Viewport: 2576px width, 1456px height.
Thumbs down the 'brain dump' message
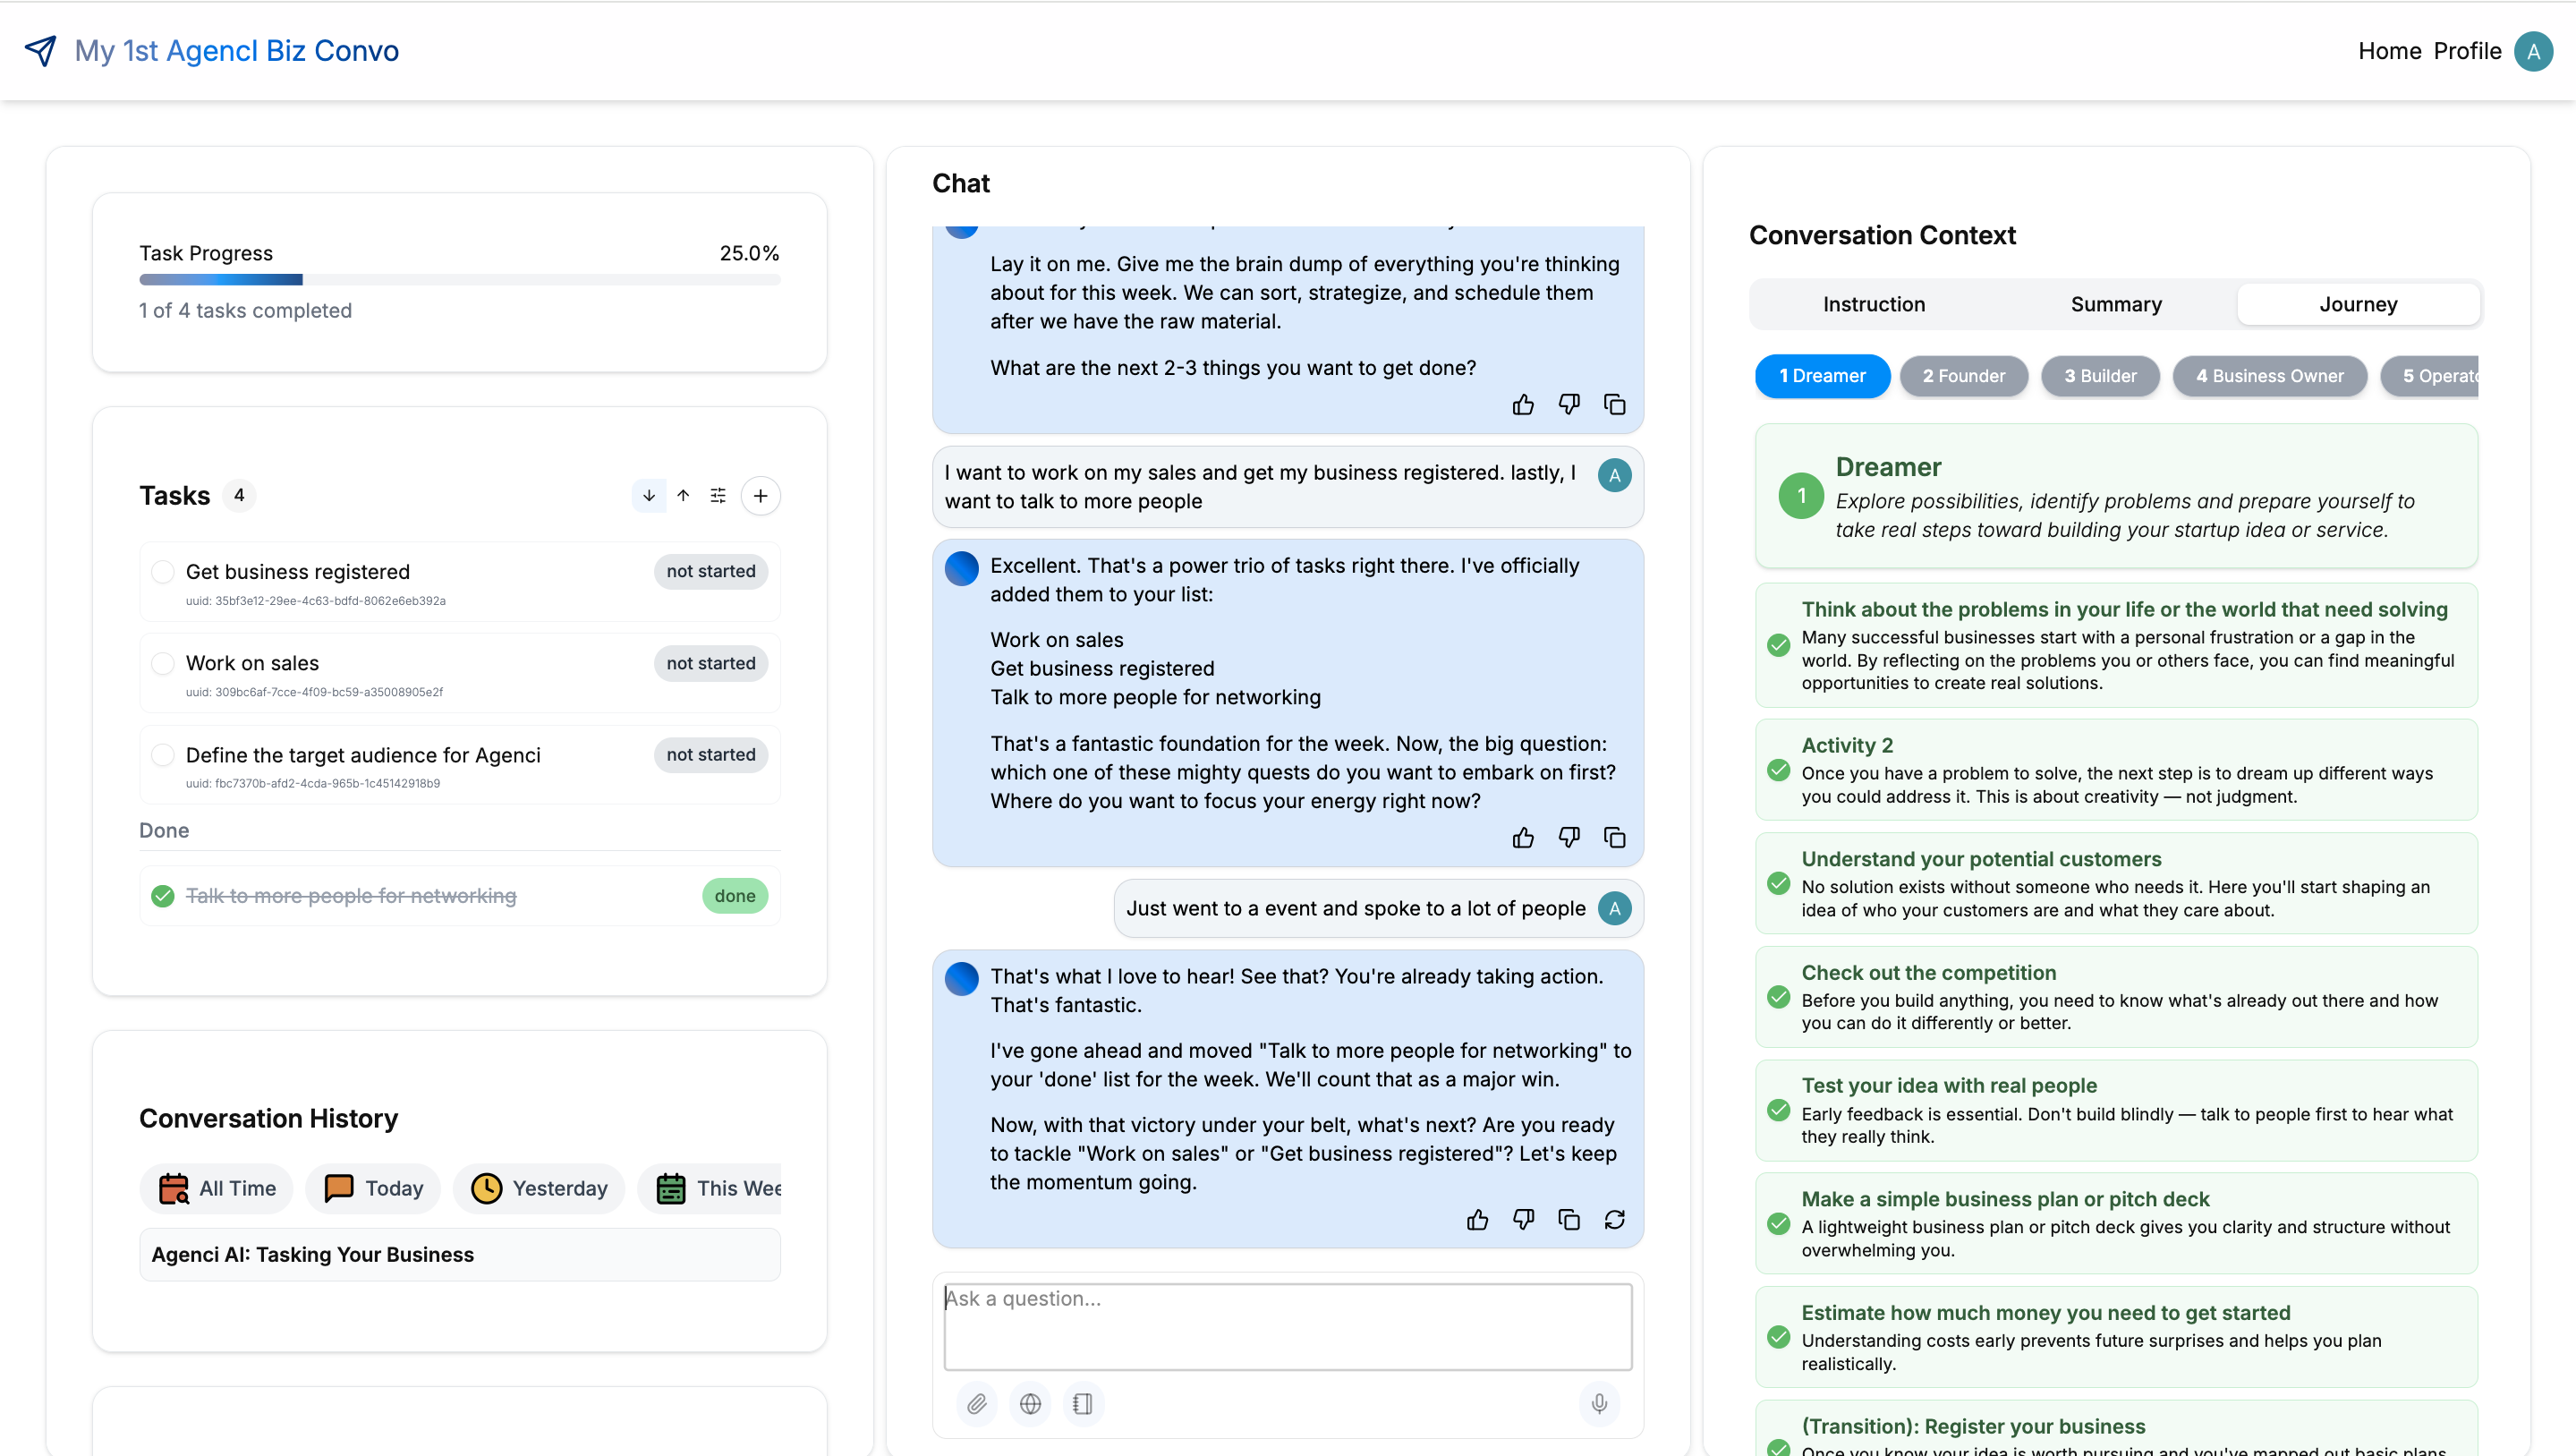(x=1569, y=404)
